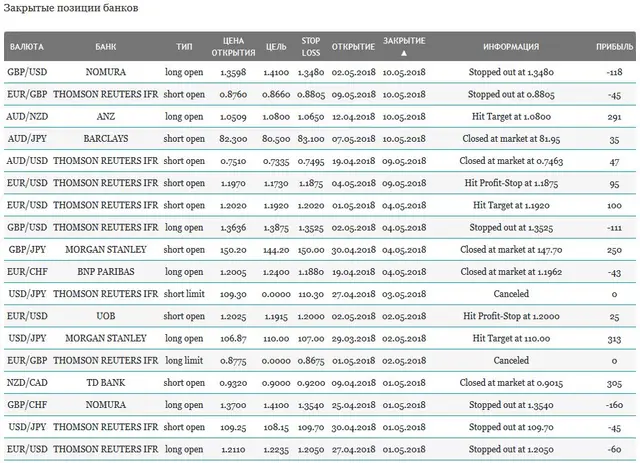Select the UOB bank cell
The image size is (640, 463).
coord(106,316)
